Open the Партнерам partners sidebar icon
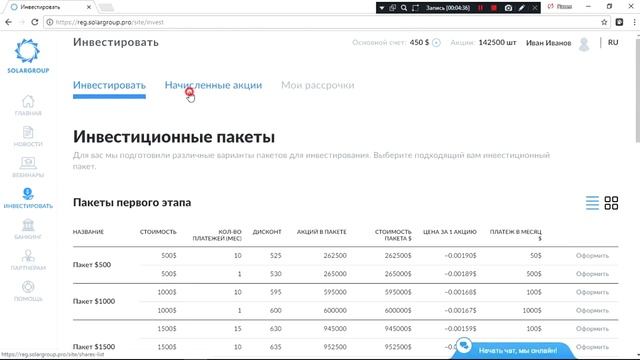 coord(28,260)
